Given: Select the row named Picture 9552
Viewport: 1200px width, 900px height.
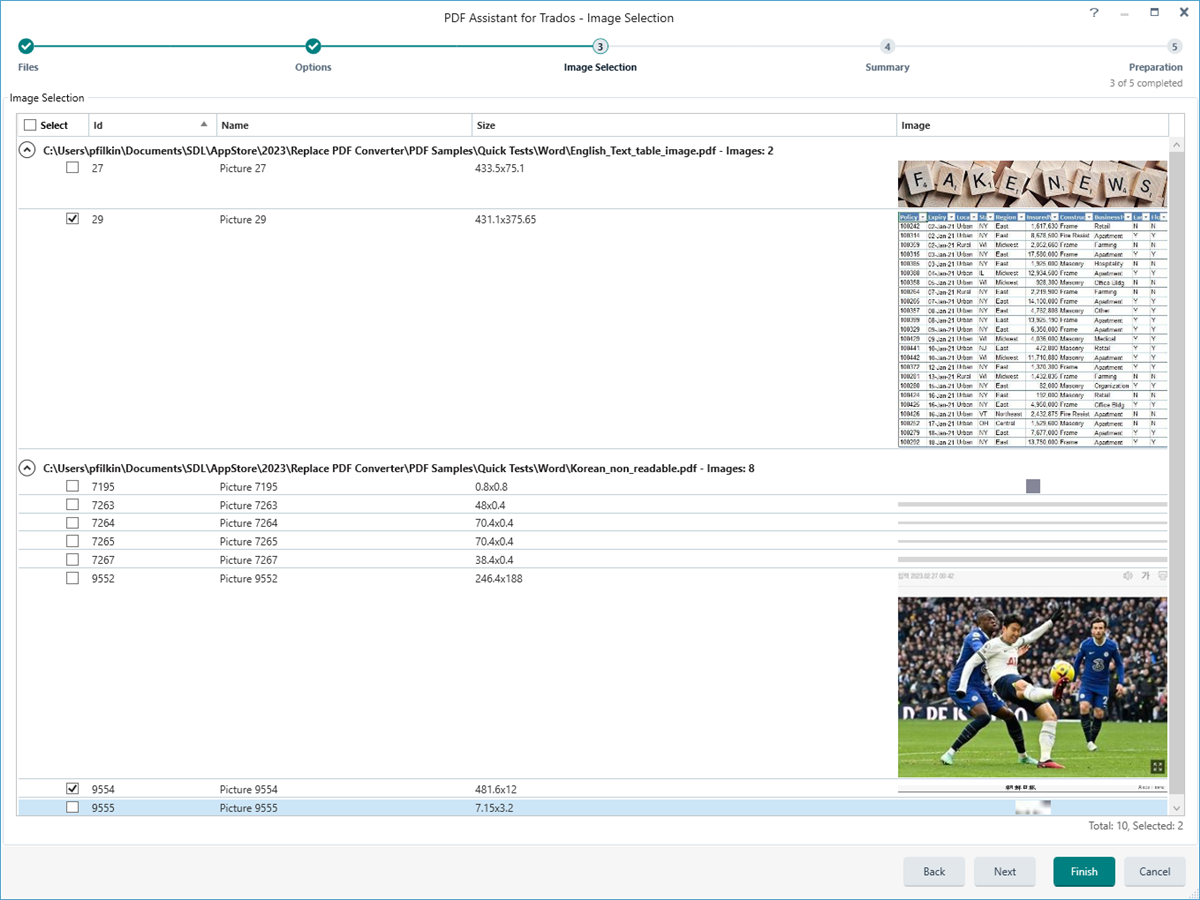Looking at the screenshot, I should pyautogui.click(x=592, y=674).
